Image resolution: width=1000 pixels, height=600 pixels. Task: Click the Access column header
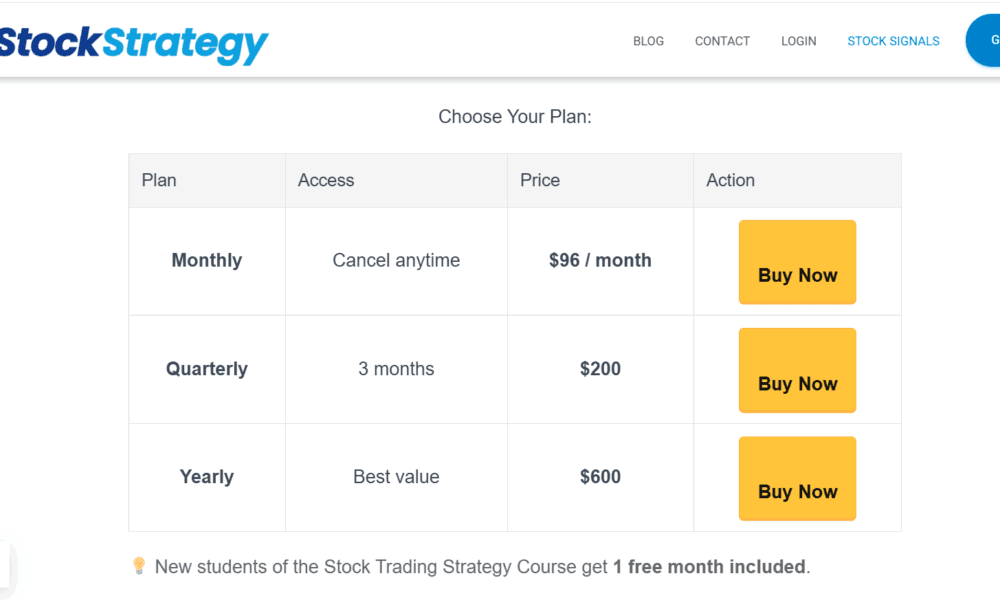(x=326, y=180)
